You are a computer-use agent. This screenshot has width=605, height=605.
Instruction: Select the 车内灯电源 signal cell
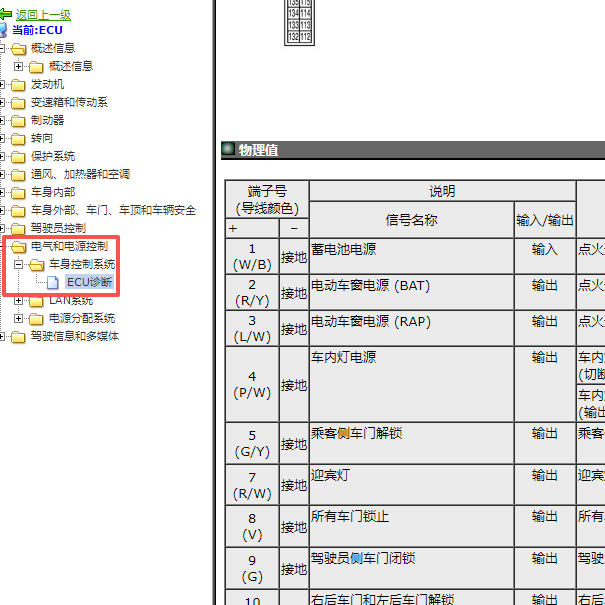411,384
